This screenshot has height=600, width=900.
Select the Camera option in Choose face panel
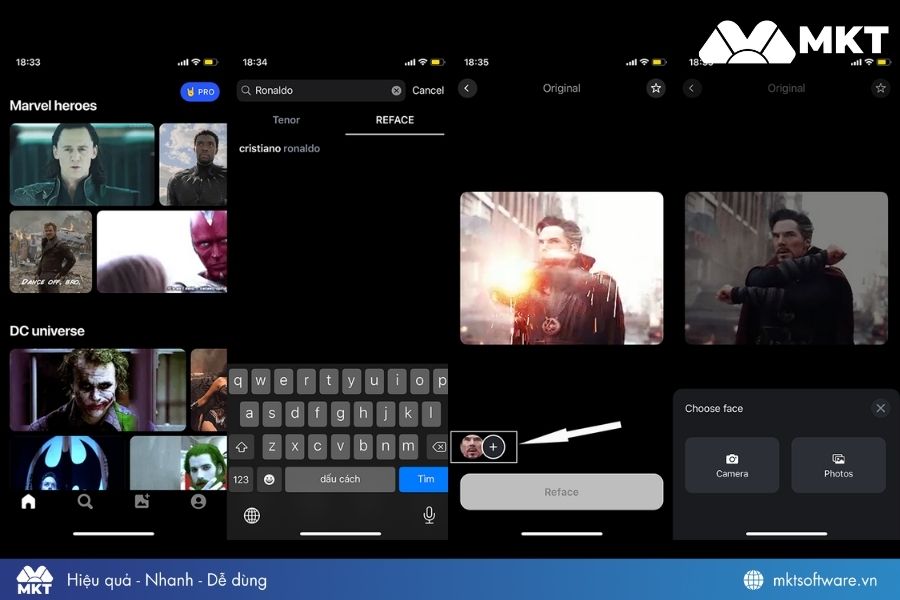731,464
